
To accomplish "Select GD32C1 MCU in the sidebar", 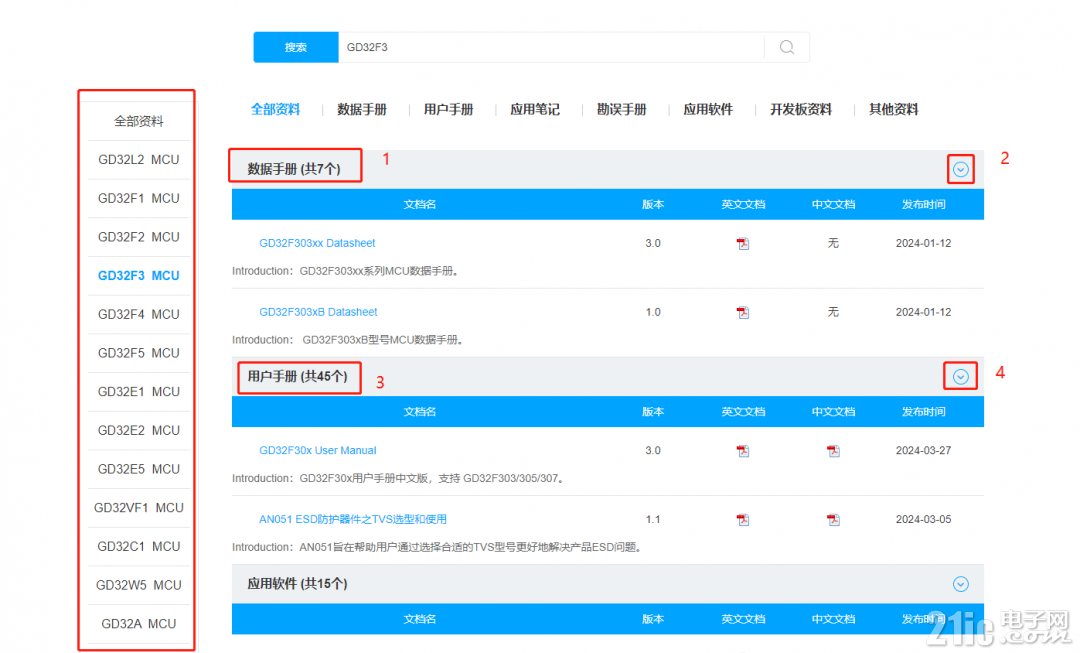I will (x=138, y=546).
